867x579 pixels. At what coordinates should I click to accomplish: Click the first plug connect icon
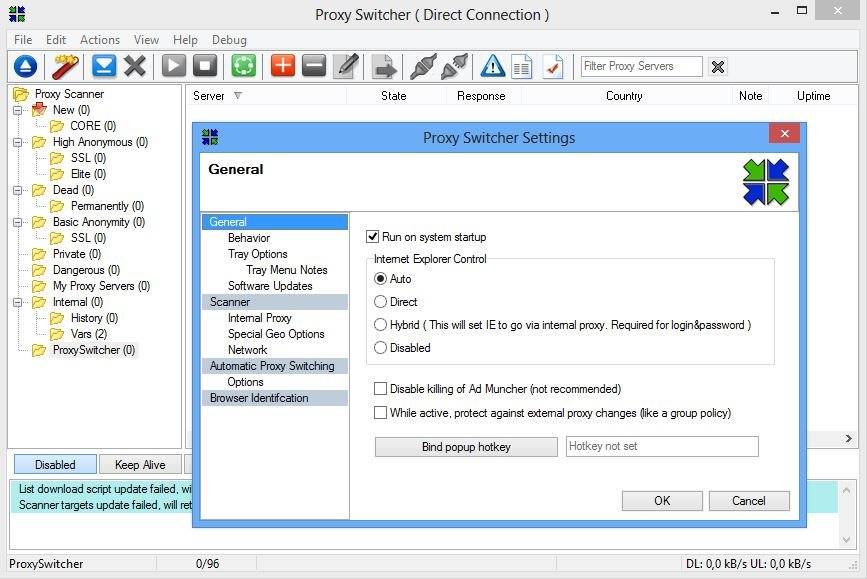click(x=424, y=67)
